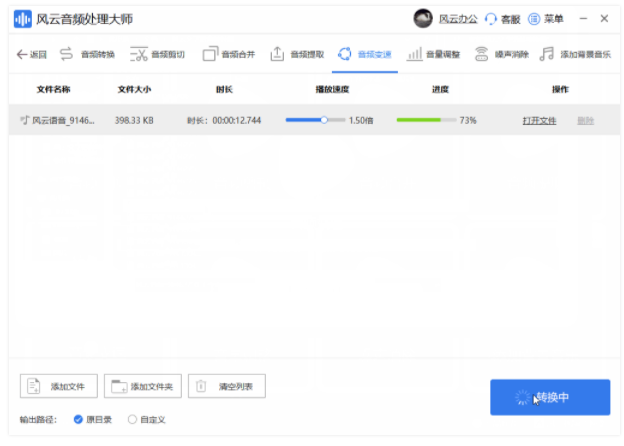Screen dimensions: 624x446
Task: Click the 风云音频处理大师 app logo icon
Action: coord(23,19)
